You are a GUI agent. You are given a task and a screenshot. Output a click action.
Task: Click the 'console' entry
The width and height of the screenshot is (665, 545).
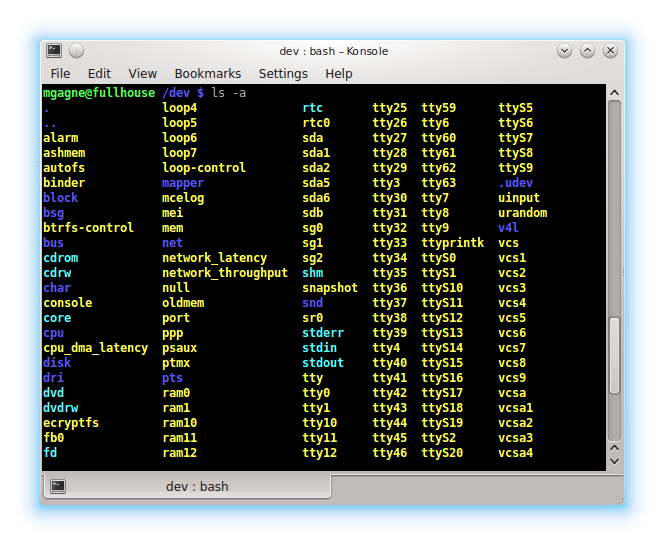click(67, 303)
